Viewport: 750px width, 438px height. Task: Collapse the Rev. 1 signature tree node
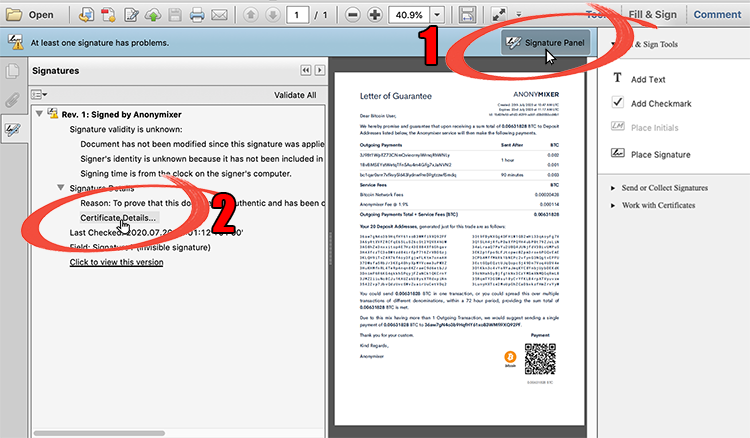click(x=39, y=114)
